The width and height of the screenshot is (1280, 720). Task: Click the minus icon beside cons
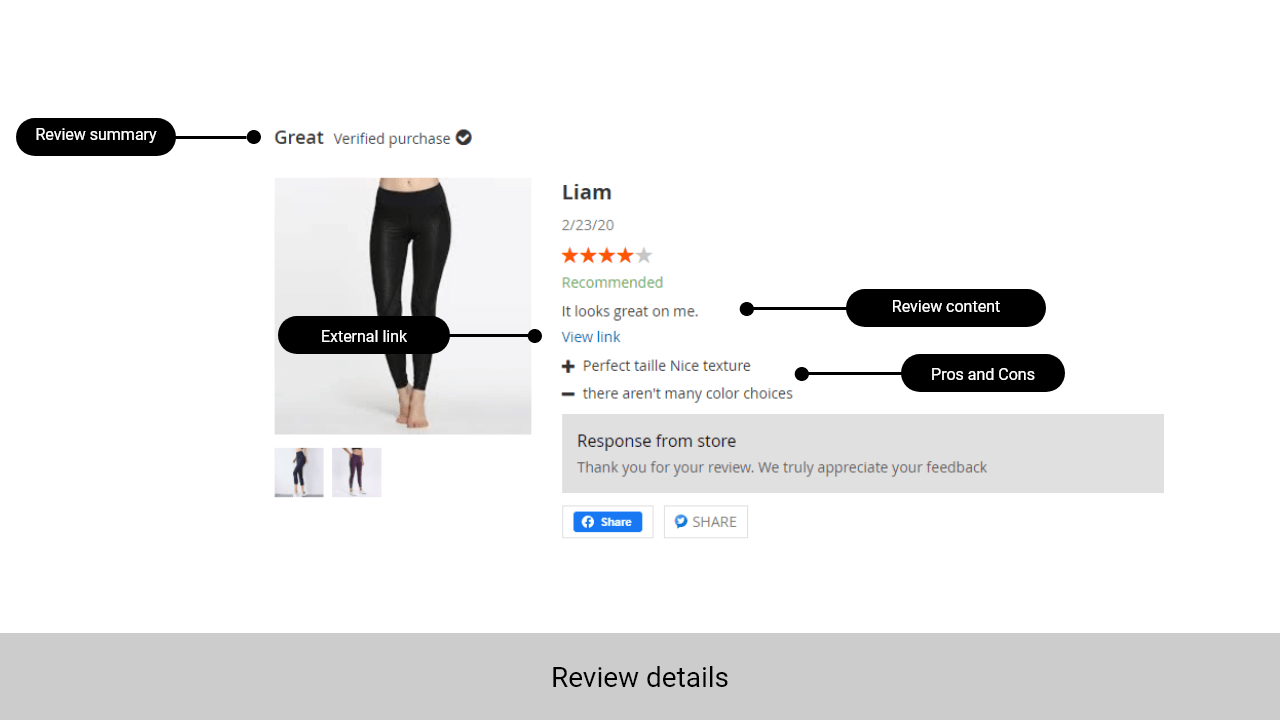pyautogui.click(x=568, y=394)
